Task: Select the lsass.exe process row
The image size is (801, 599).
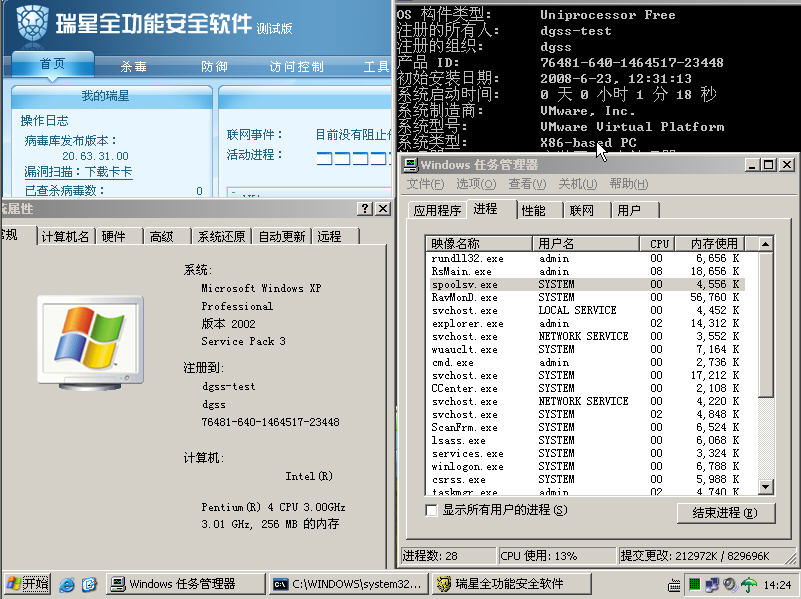Action: tap(585, 440)
